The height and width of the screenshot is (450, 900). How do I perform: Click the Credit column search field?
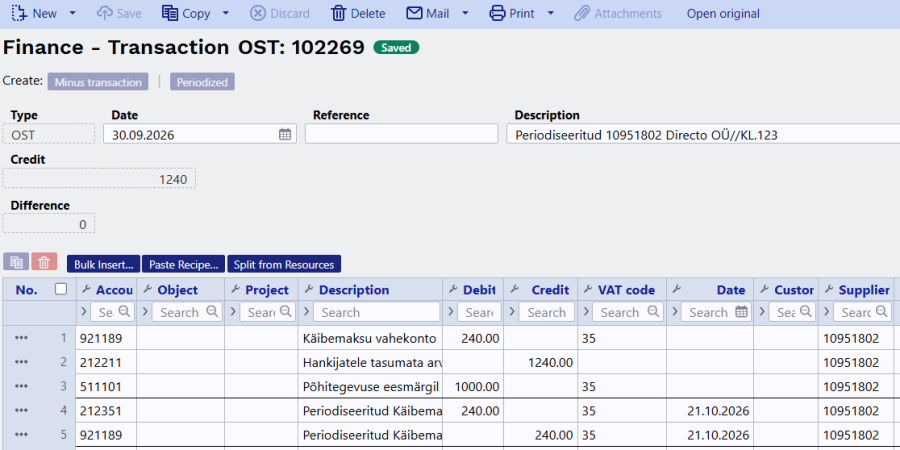click(546, 312)
